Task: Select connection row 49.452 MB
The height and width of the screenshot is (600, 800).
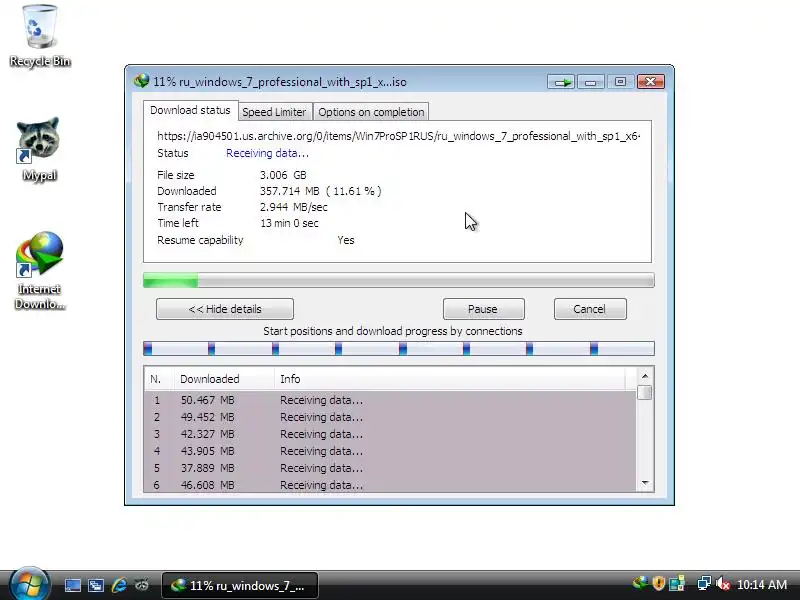Action: coord(390,417)
